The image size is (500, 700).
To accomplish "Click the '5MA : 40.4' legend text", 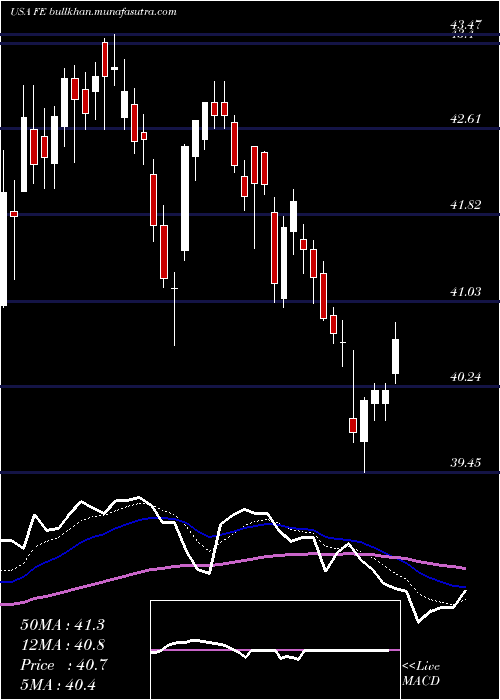I will 58,685.
